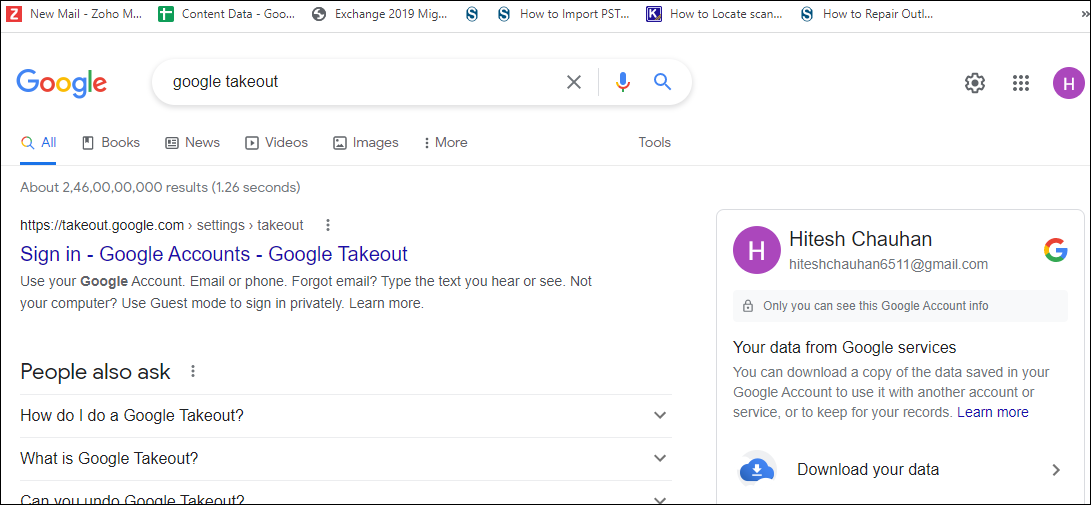
Task: Expand How do I do a Google Takeout?
Action: coord(346,416)
